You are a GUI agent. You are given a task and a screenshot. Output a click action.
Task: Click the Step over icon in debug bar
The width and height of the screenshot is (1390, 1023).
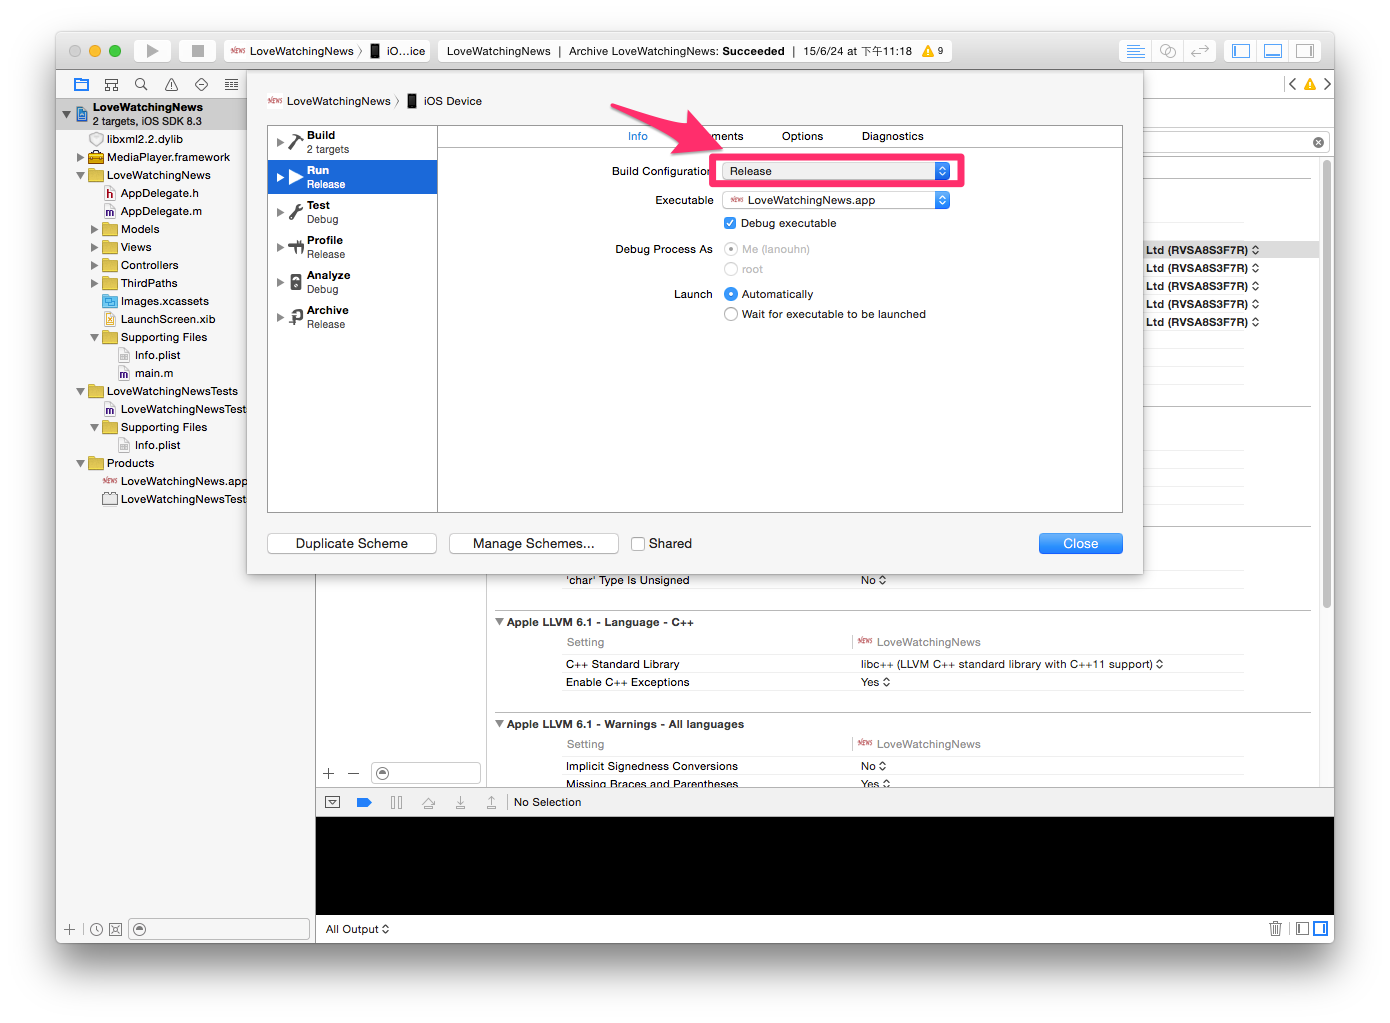(x=428, y=802)
